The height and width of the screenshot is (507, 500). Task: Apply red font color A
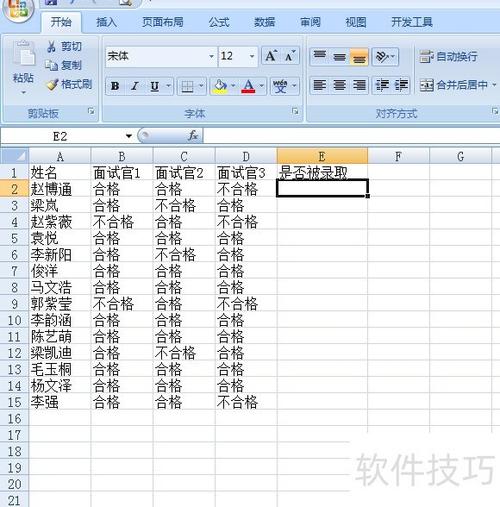pos(248,86)
